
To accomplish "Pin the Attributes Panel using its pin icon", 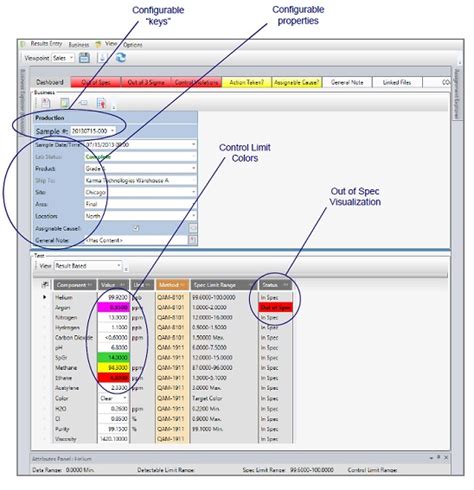I will (x=439, y=457).
